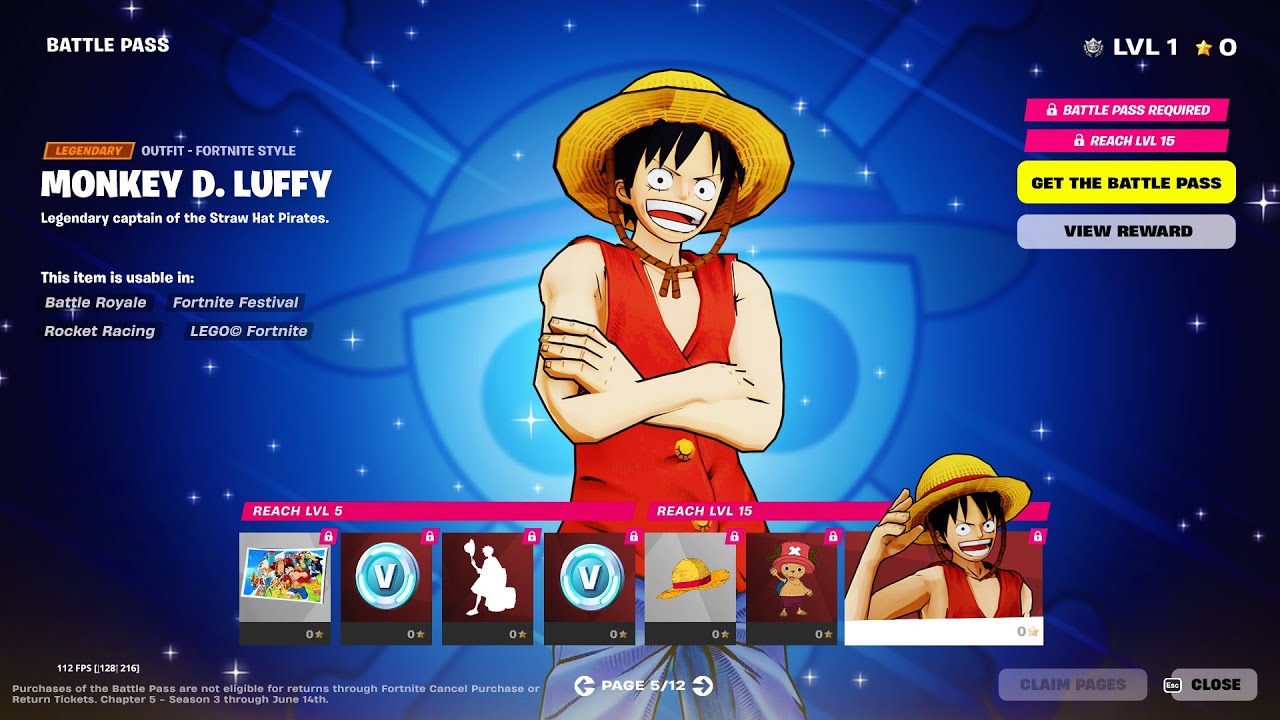The height and width of the screenshot is (720, 1280).
Task: Go to next Battle Pass page arrow
Action: pyautogui.click(x=703, y=685)
